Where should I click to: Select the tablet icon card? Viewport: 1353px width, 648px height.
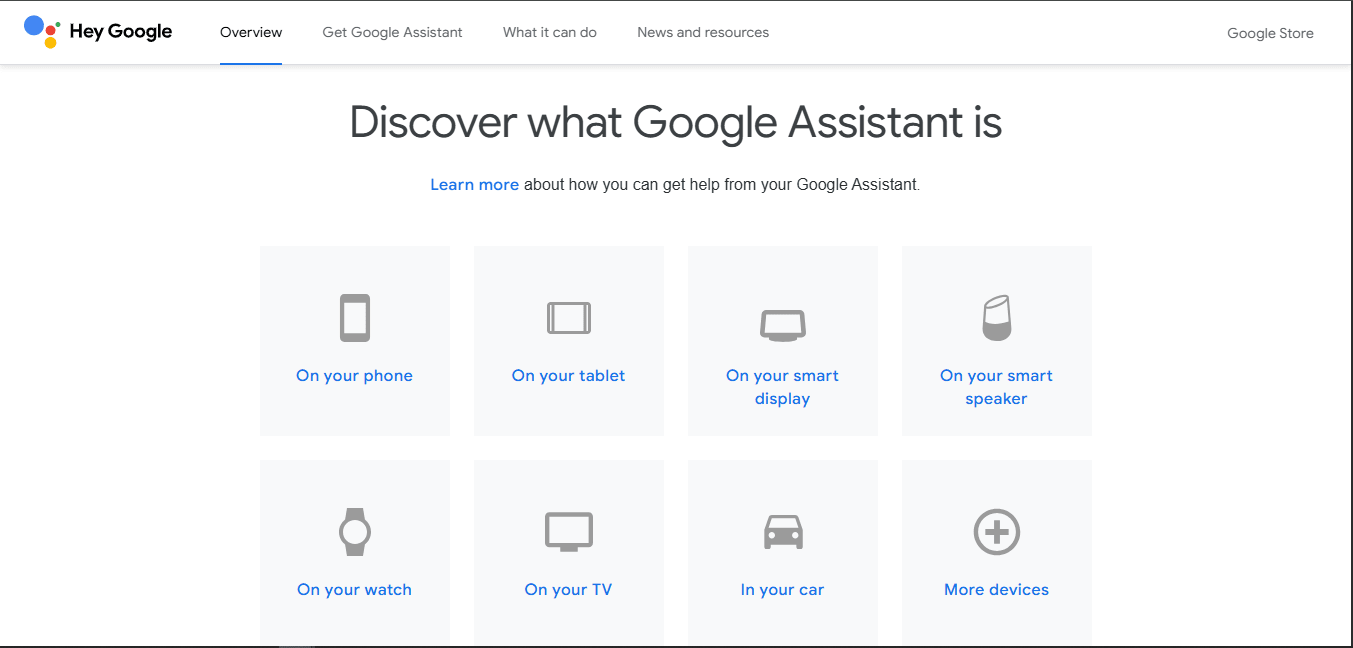pyautogui.click(x=568, y=317)
